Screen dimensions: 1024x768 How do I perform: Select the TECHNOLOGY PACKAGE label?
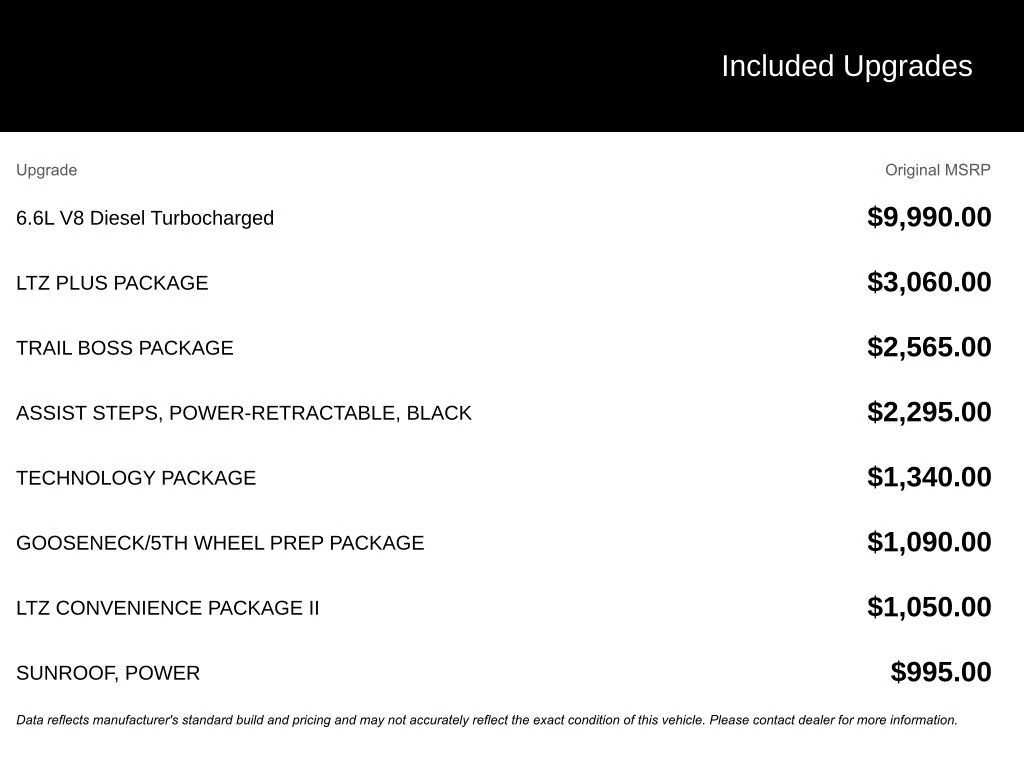point(136,478)
